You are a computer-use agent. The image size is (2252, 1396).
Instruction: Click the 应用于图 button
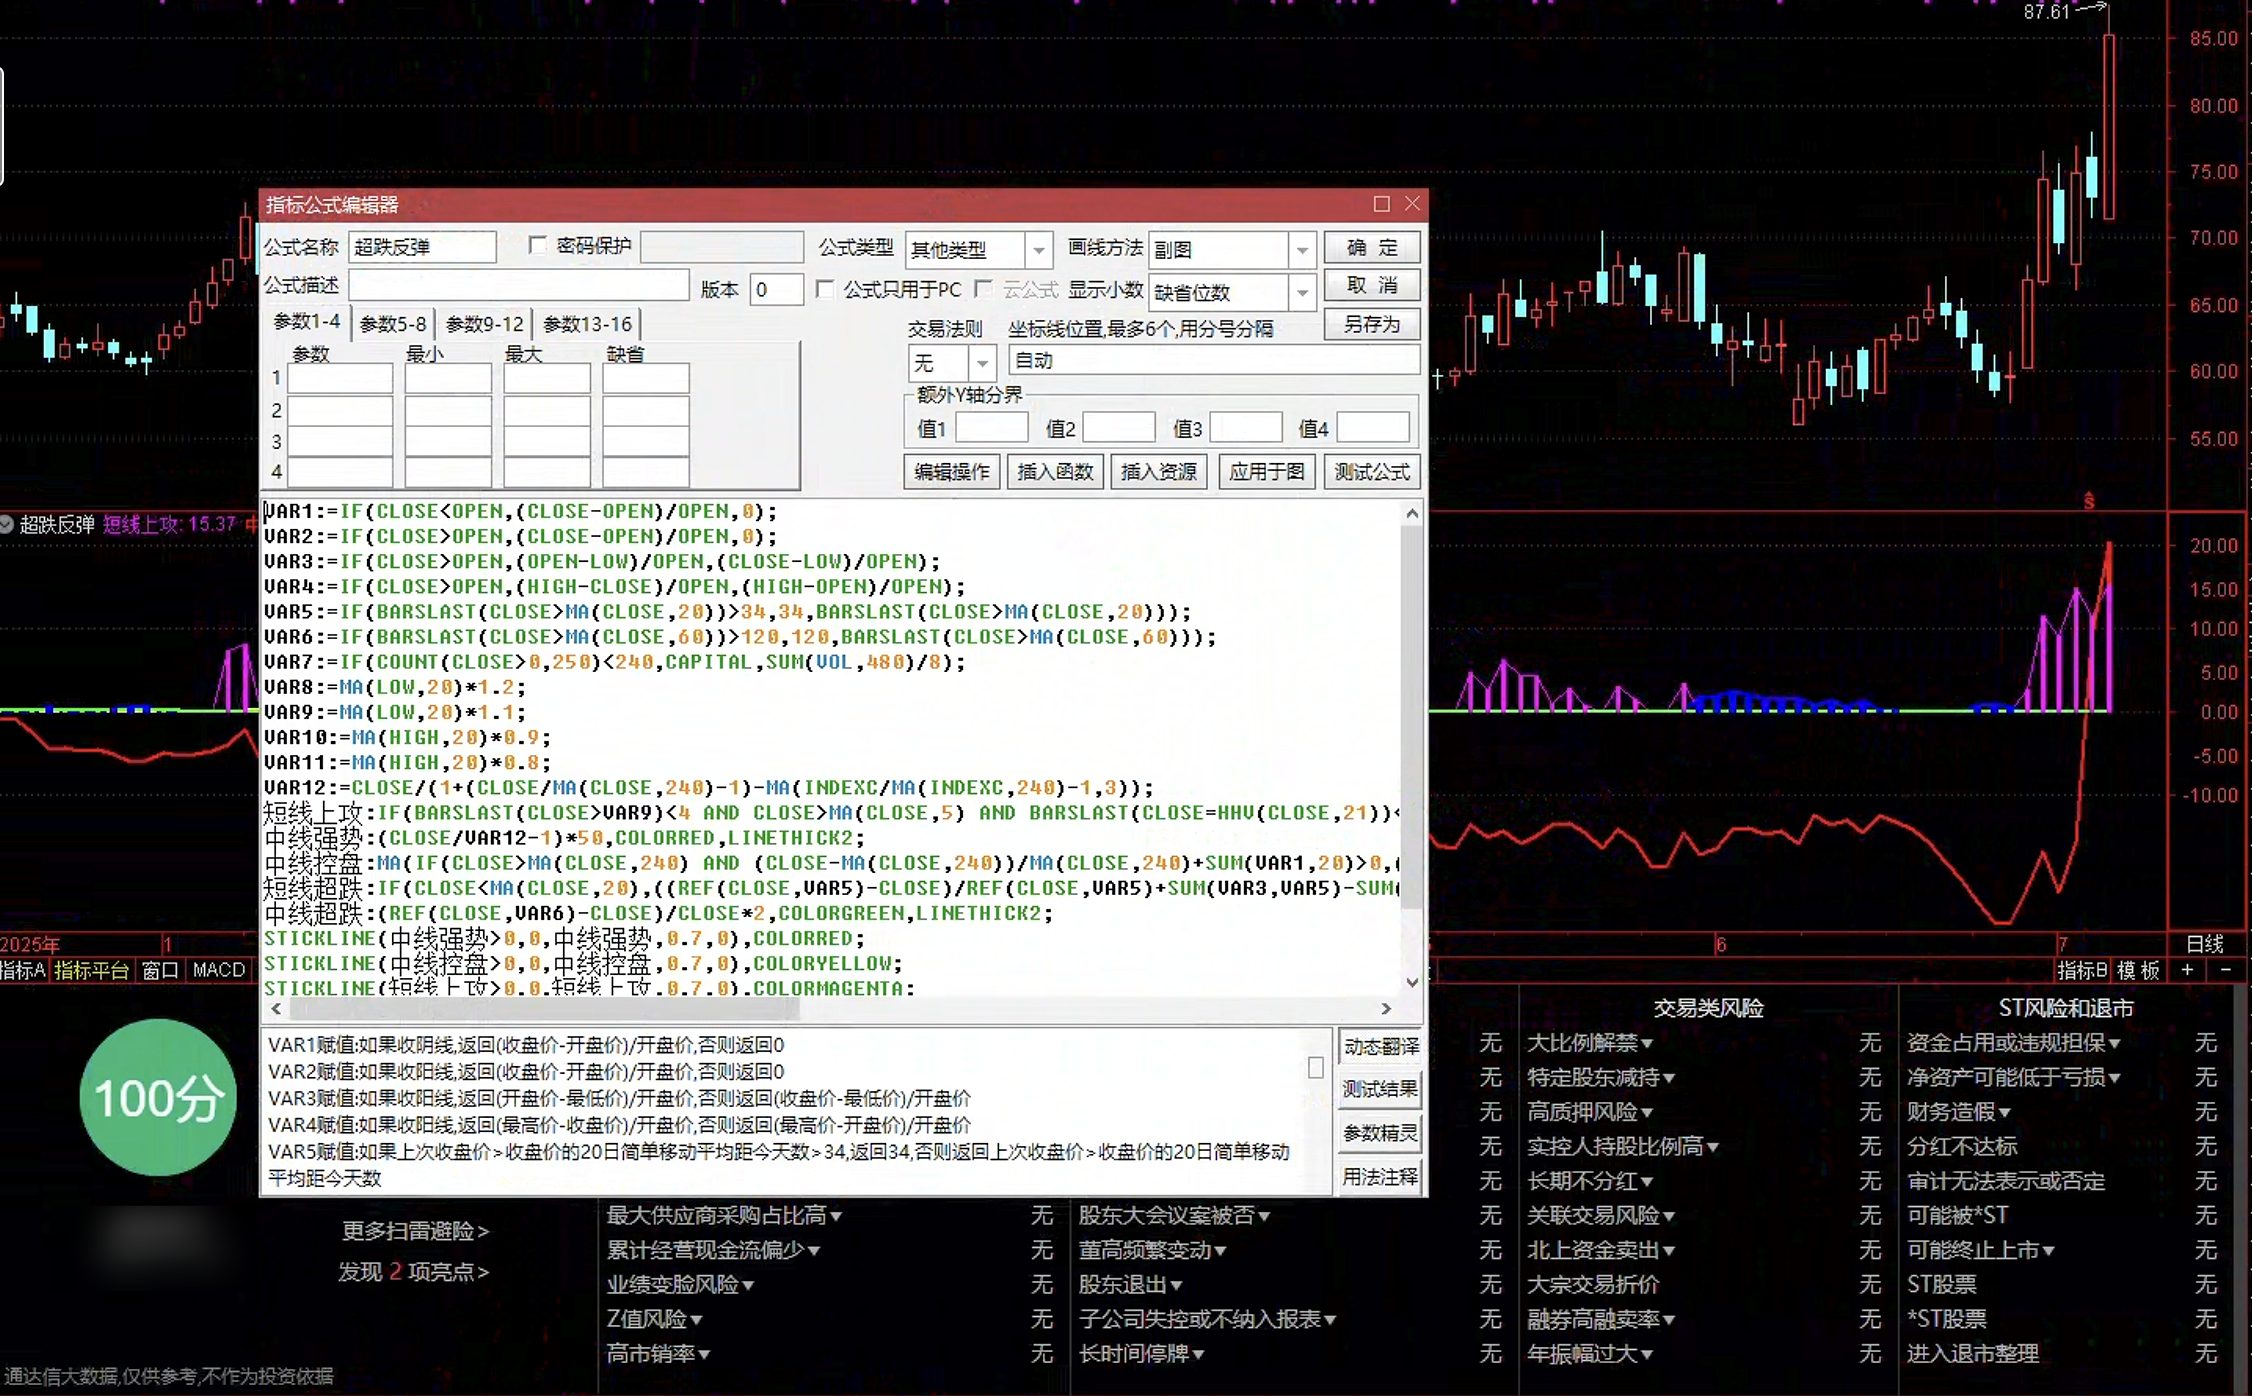click(1266, 471)
